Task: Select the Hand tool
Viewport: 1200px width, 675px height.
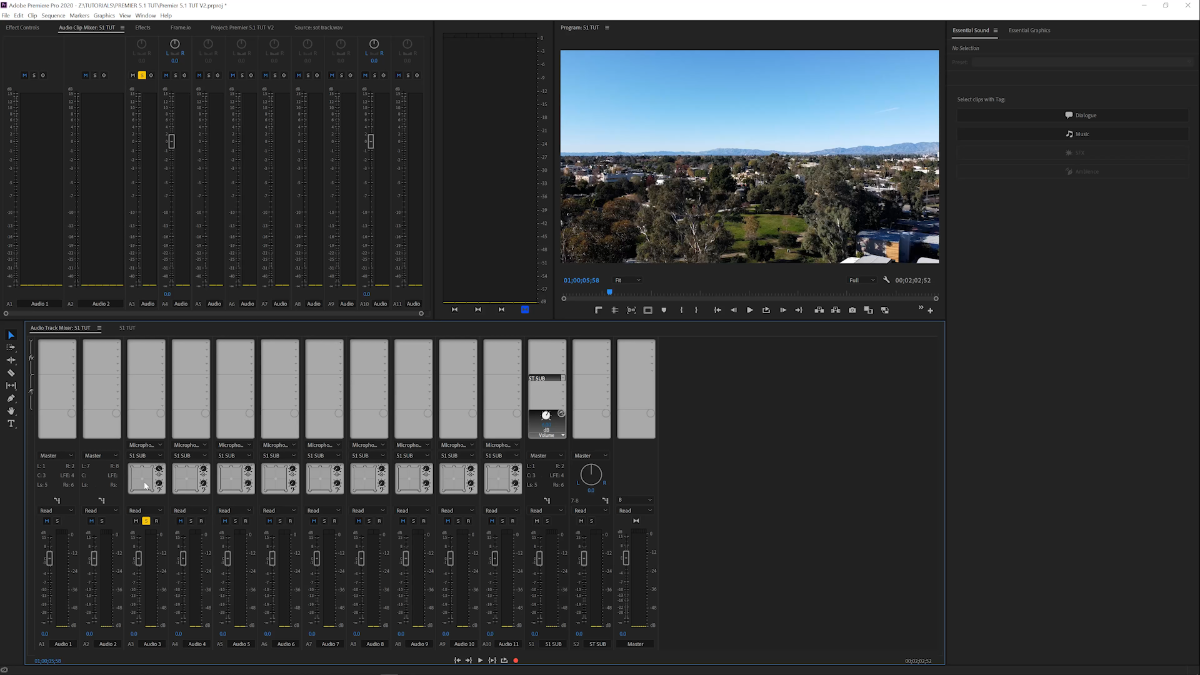Action: (11, 411)
